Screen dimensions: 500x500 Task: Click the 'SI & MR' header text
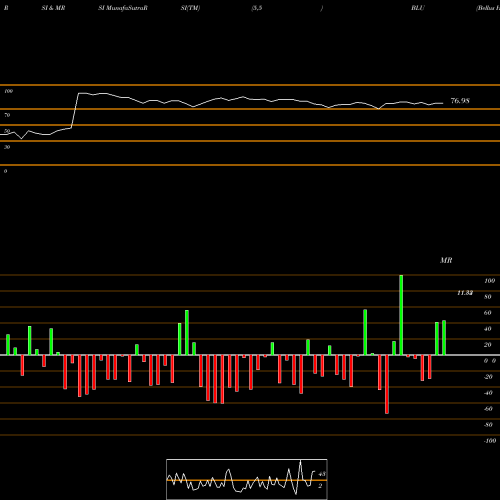click(53, 8)
